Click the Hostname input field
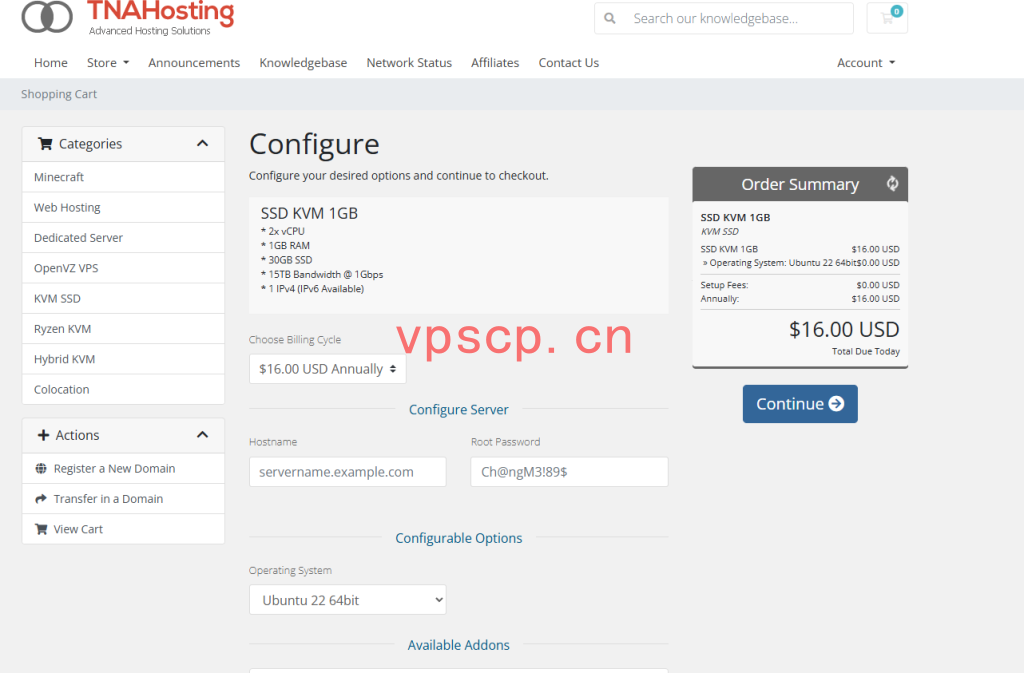 (347, 472)
